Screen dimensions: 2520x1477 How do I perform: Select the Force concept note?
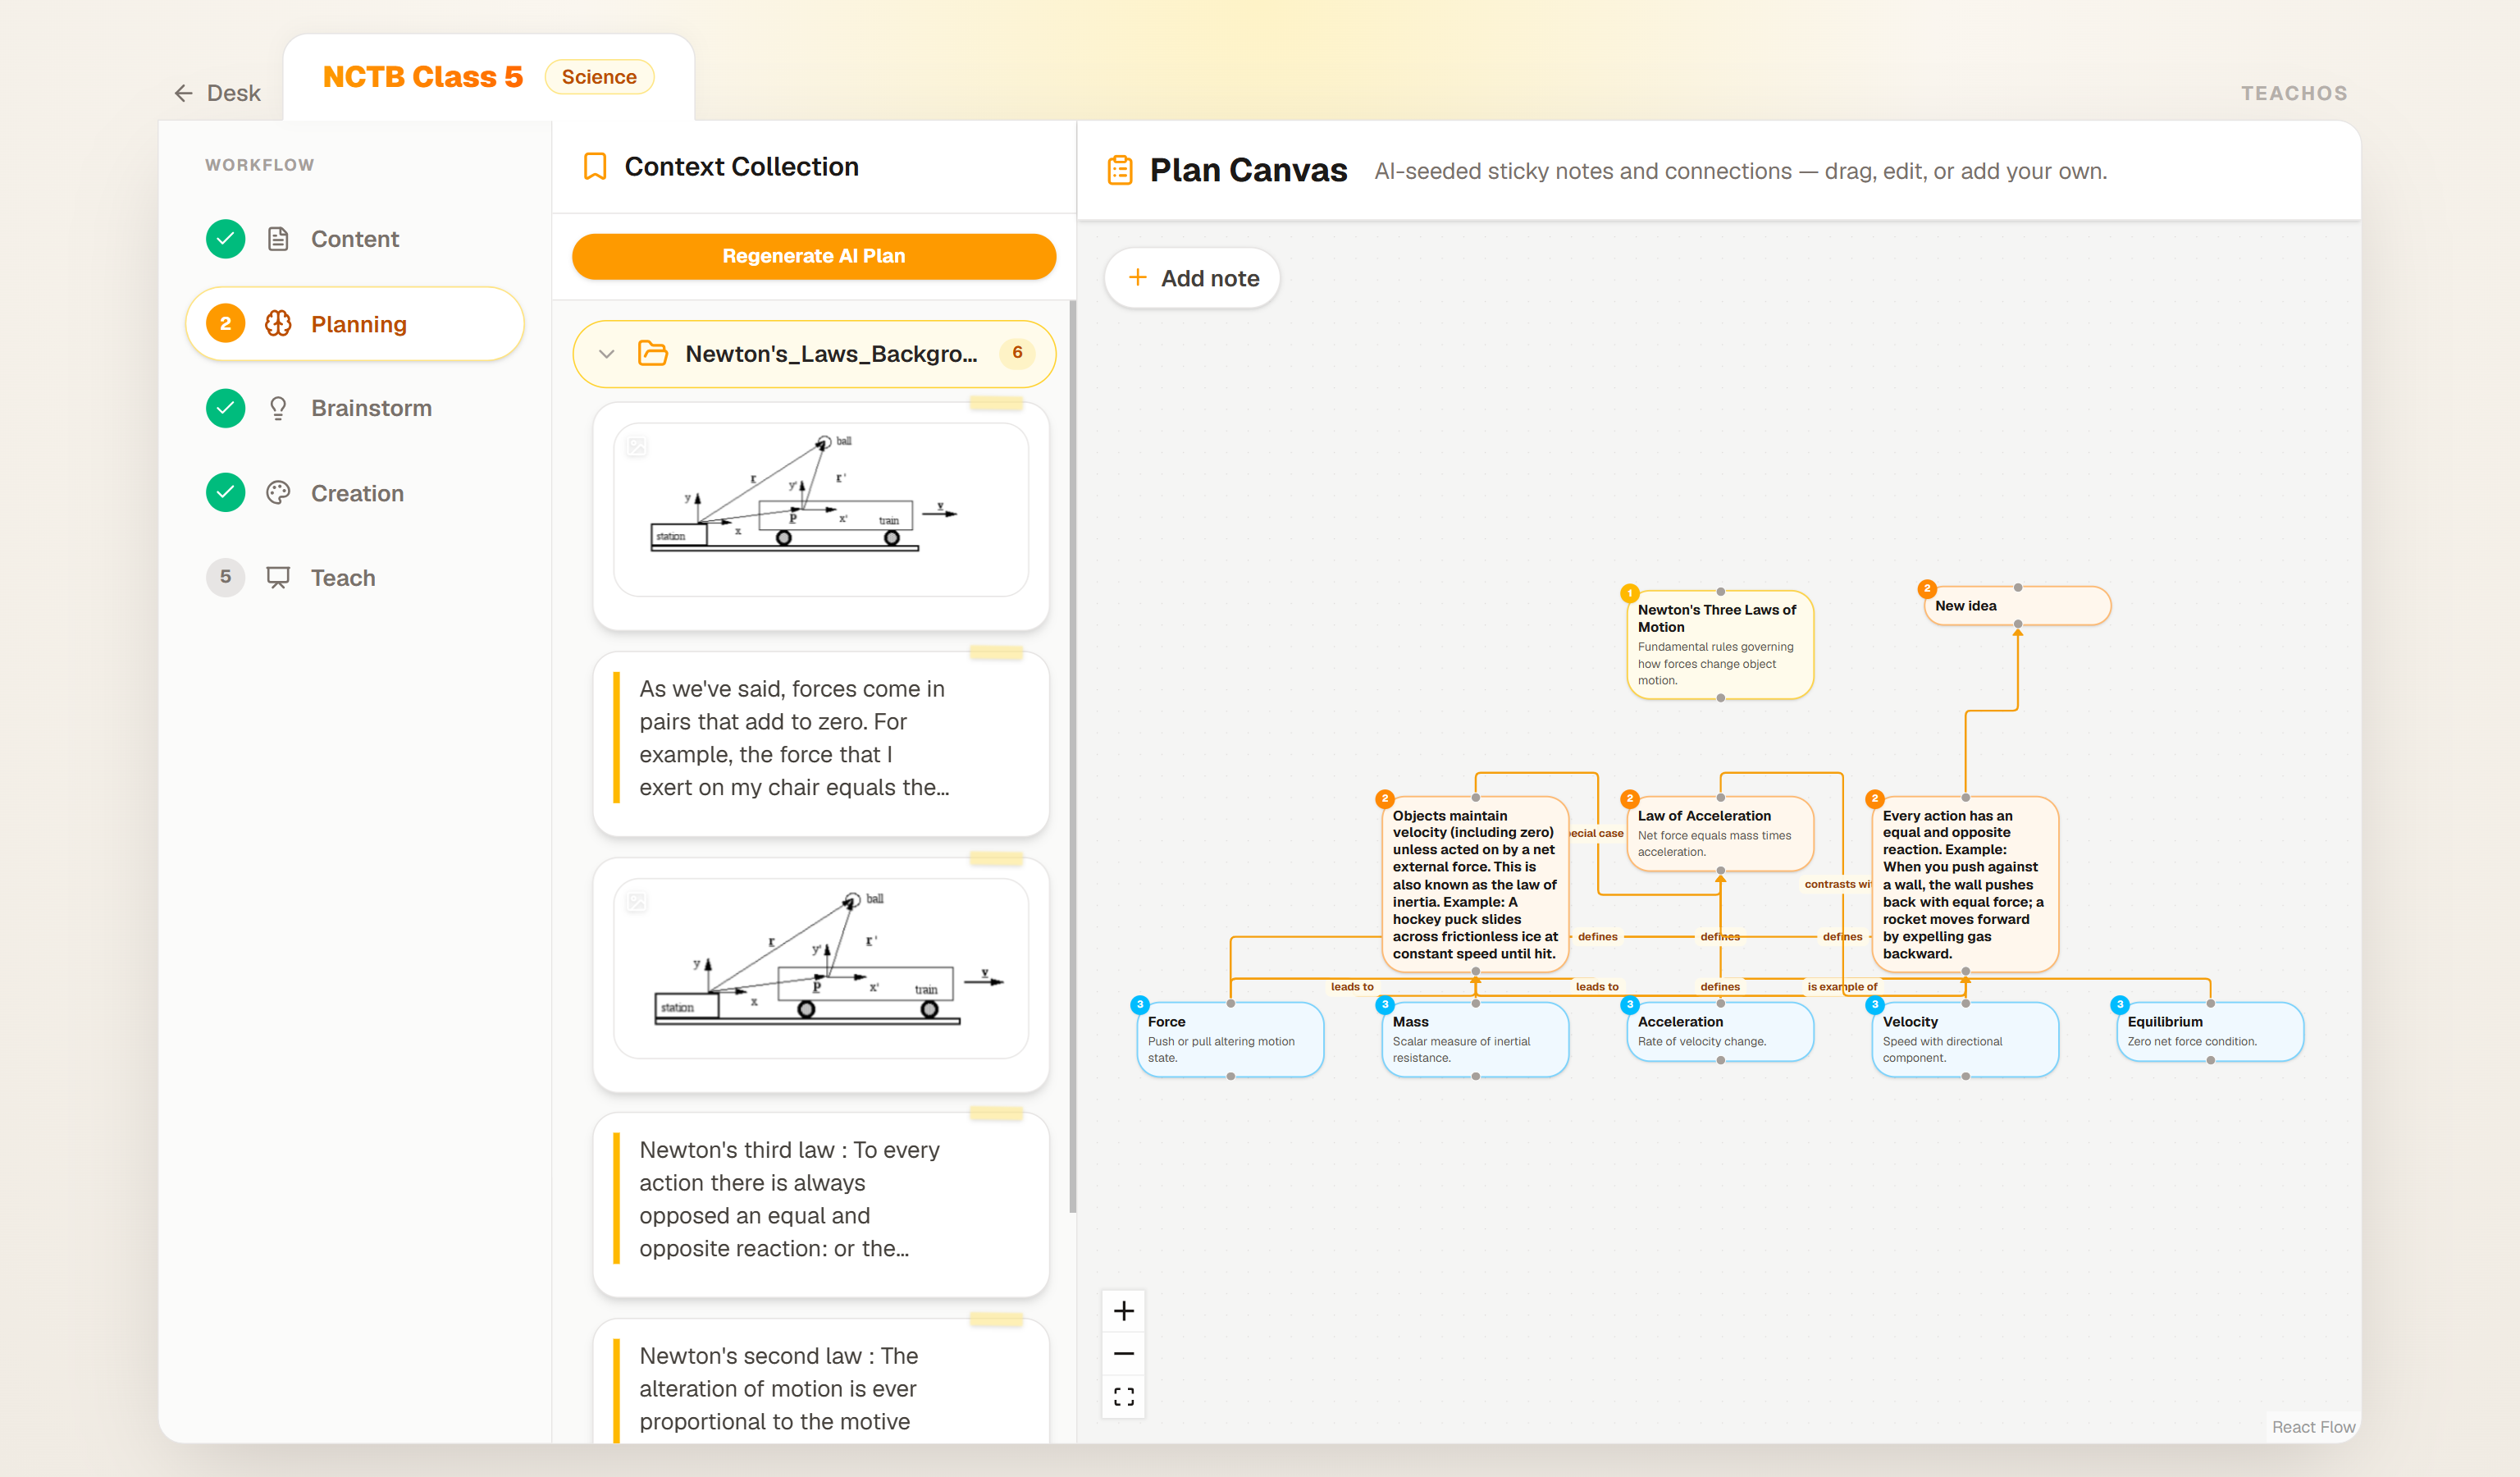pos(1230,1039)
